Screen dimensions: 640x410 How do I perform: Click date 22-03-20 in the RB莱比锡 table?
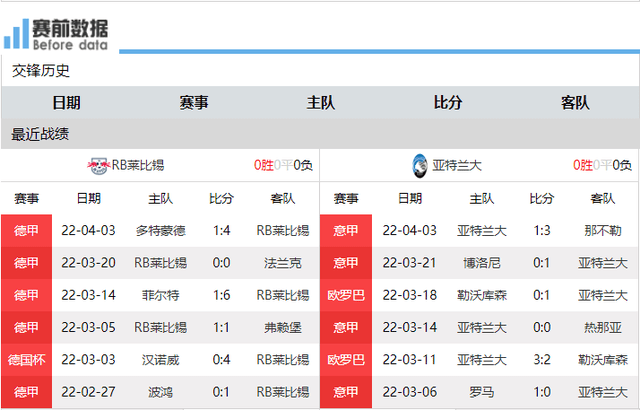[89, 263]
